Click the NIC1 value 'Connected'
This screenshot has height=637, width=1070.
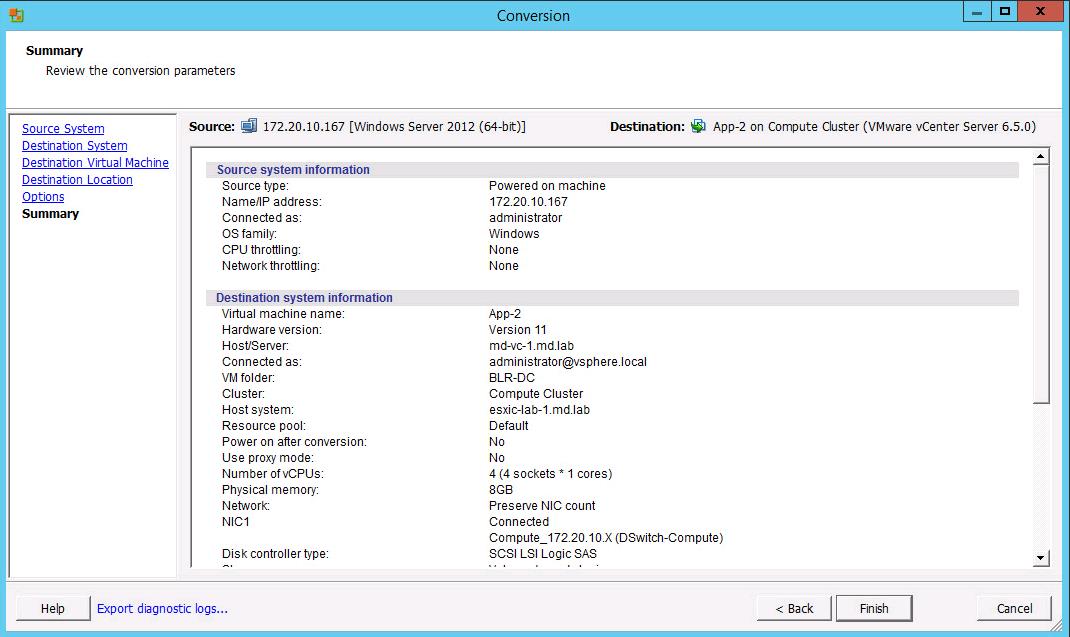point(519,522)
